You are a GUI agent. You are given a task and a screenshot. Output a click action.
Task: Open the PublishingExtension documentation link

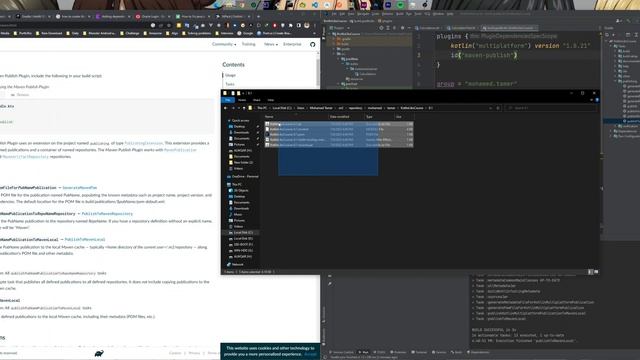point(143,143)
